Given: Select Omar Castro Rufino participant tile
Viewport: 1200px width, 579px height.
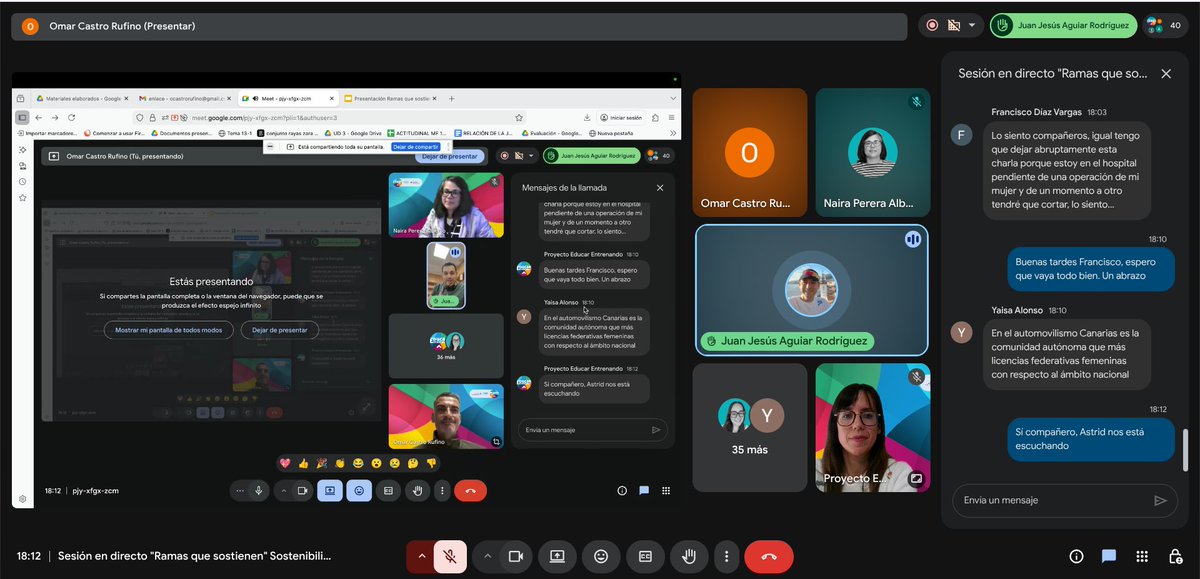Looking at the screenshot, I should [x=749, y=152].
